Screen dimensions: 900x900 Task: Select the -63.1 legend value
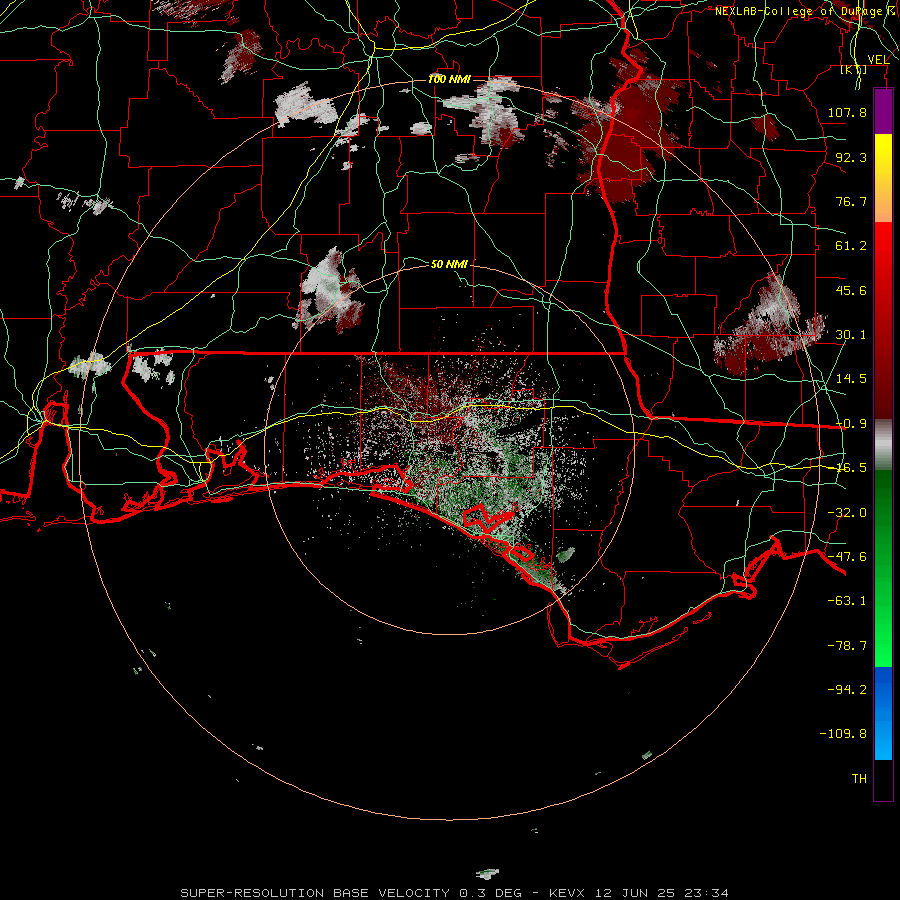coord(847,601)
